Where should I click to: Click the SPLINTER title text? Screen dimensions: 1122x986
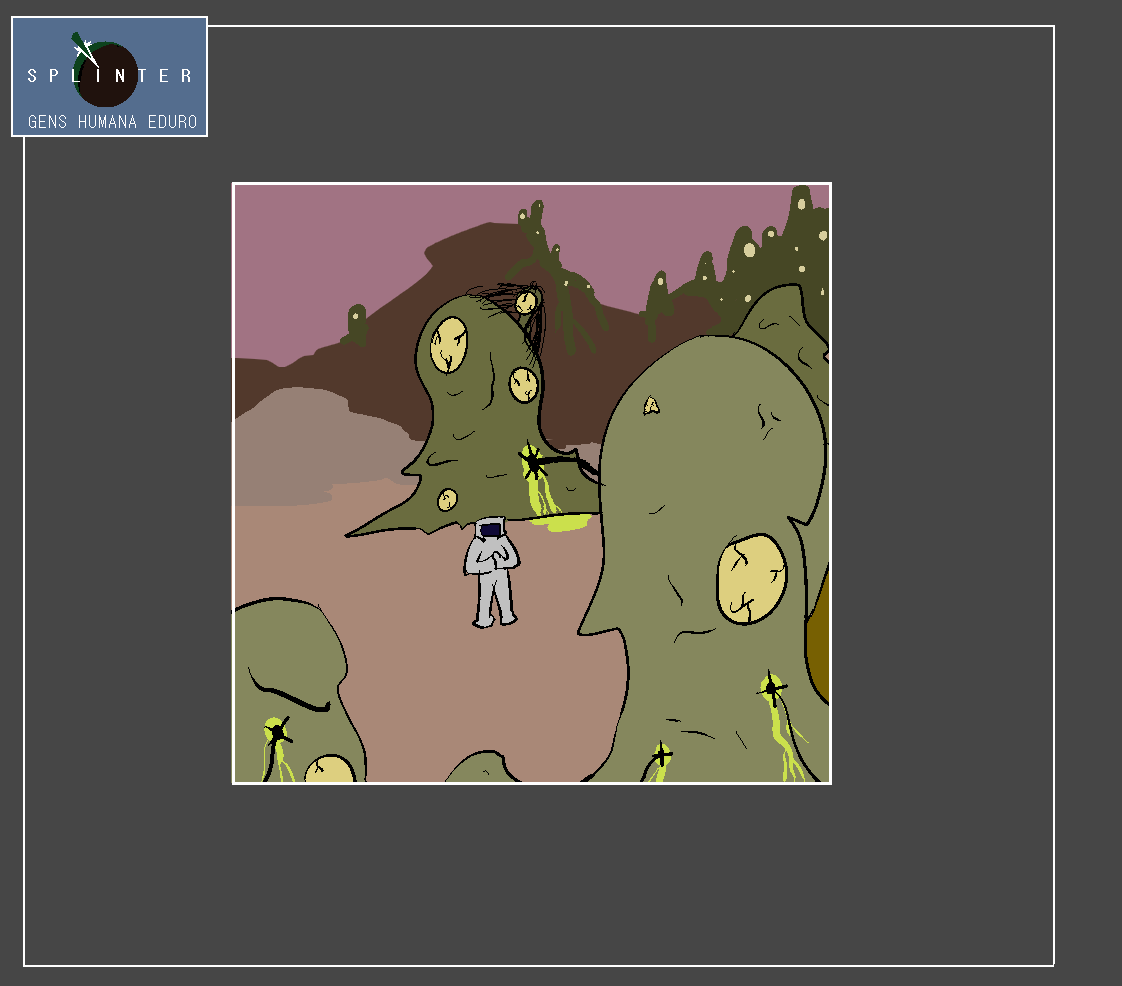(x=110, y=76)
